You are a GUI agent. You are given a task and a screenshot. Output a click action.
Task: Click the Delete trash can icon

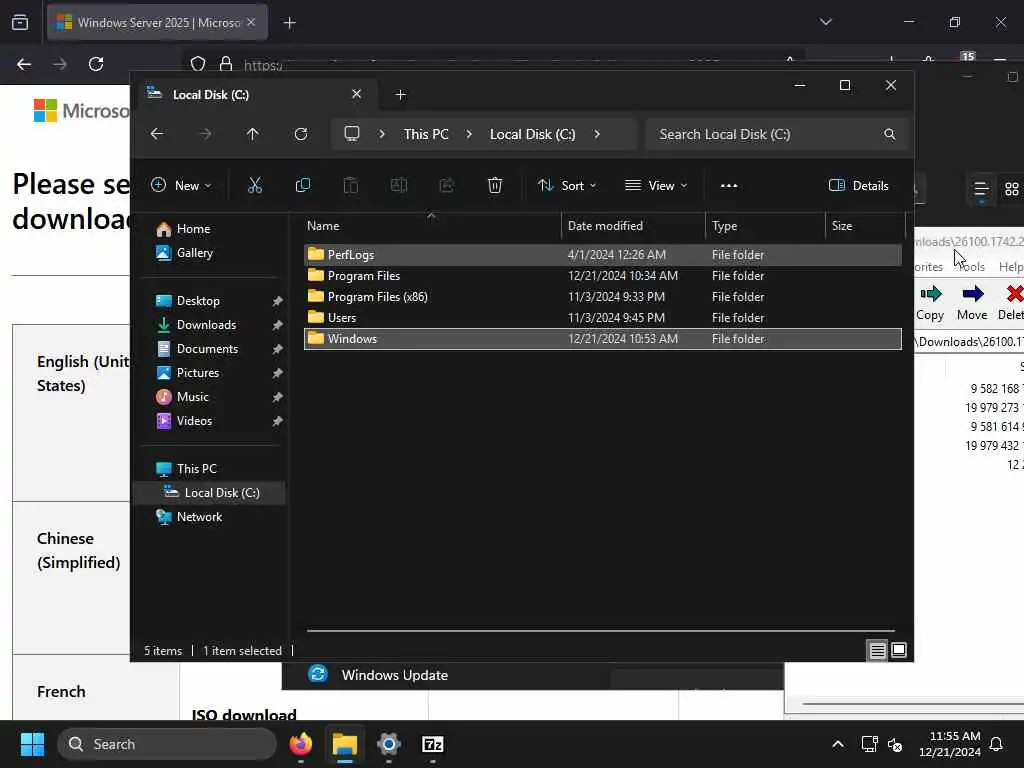[495, 185]
